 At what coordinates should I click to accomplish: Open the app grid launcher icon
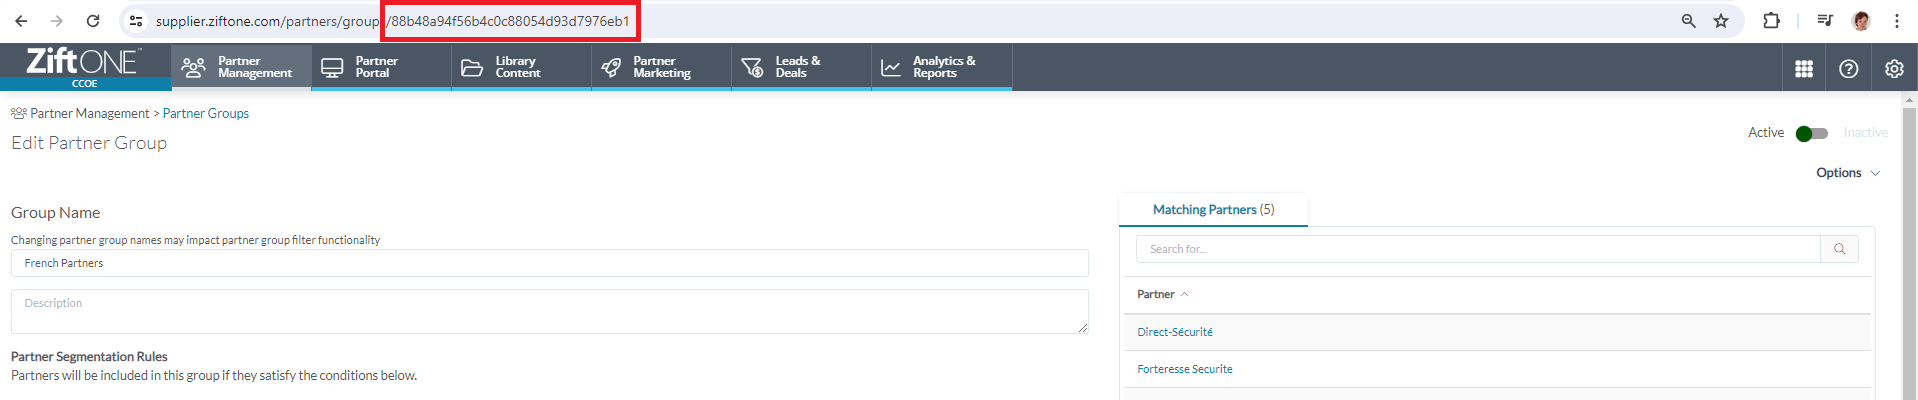[1804, 69]
